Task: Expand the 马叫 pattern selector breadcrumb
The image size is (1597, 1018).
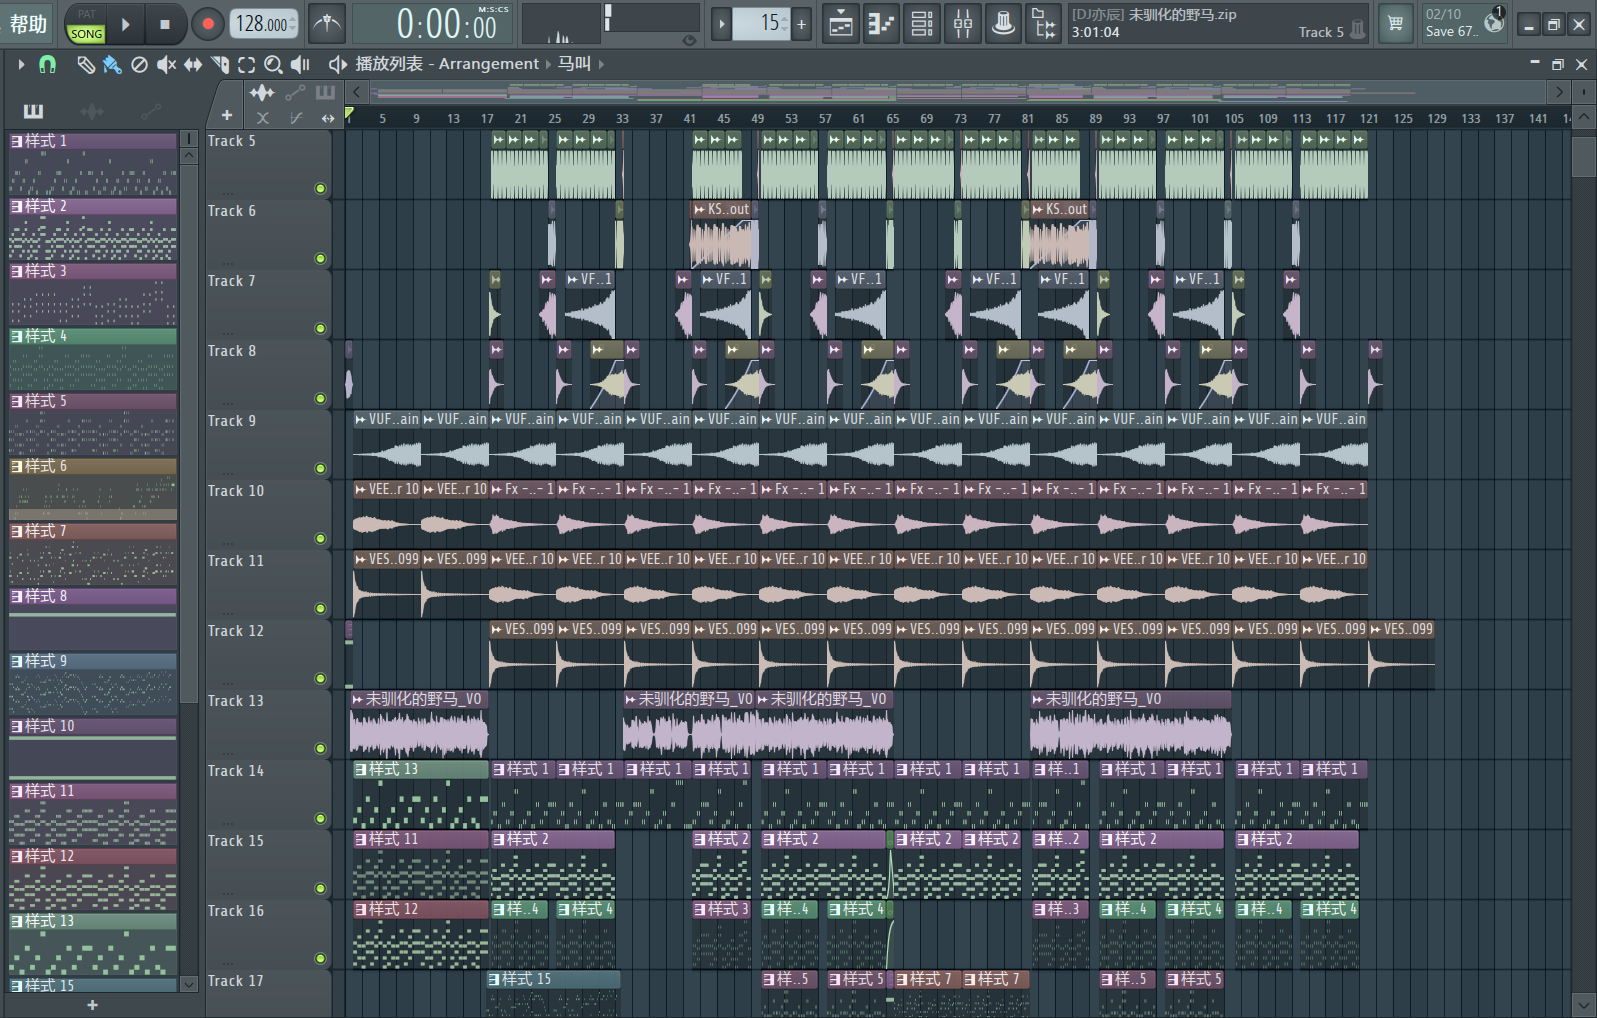Action: coord(574,64)
